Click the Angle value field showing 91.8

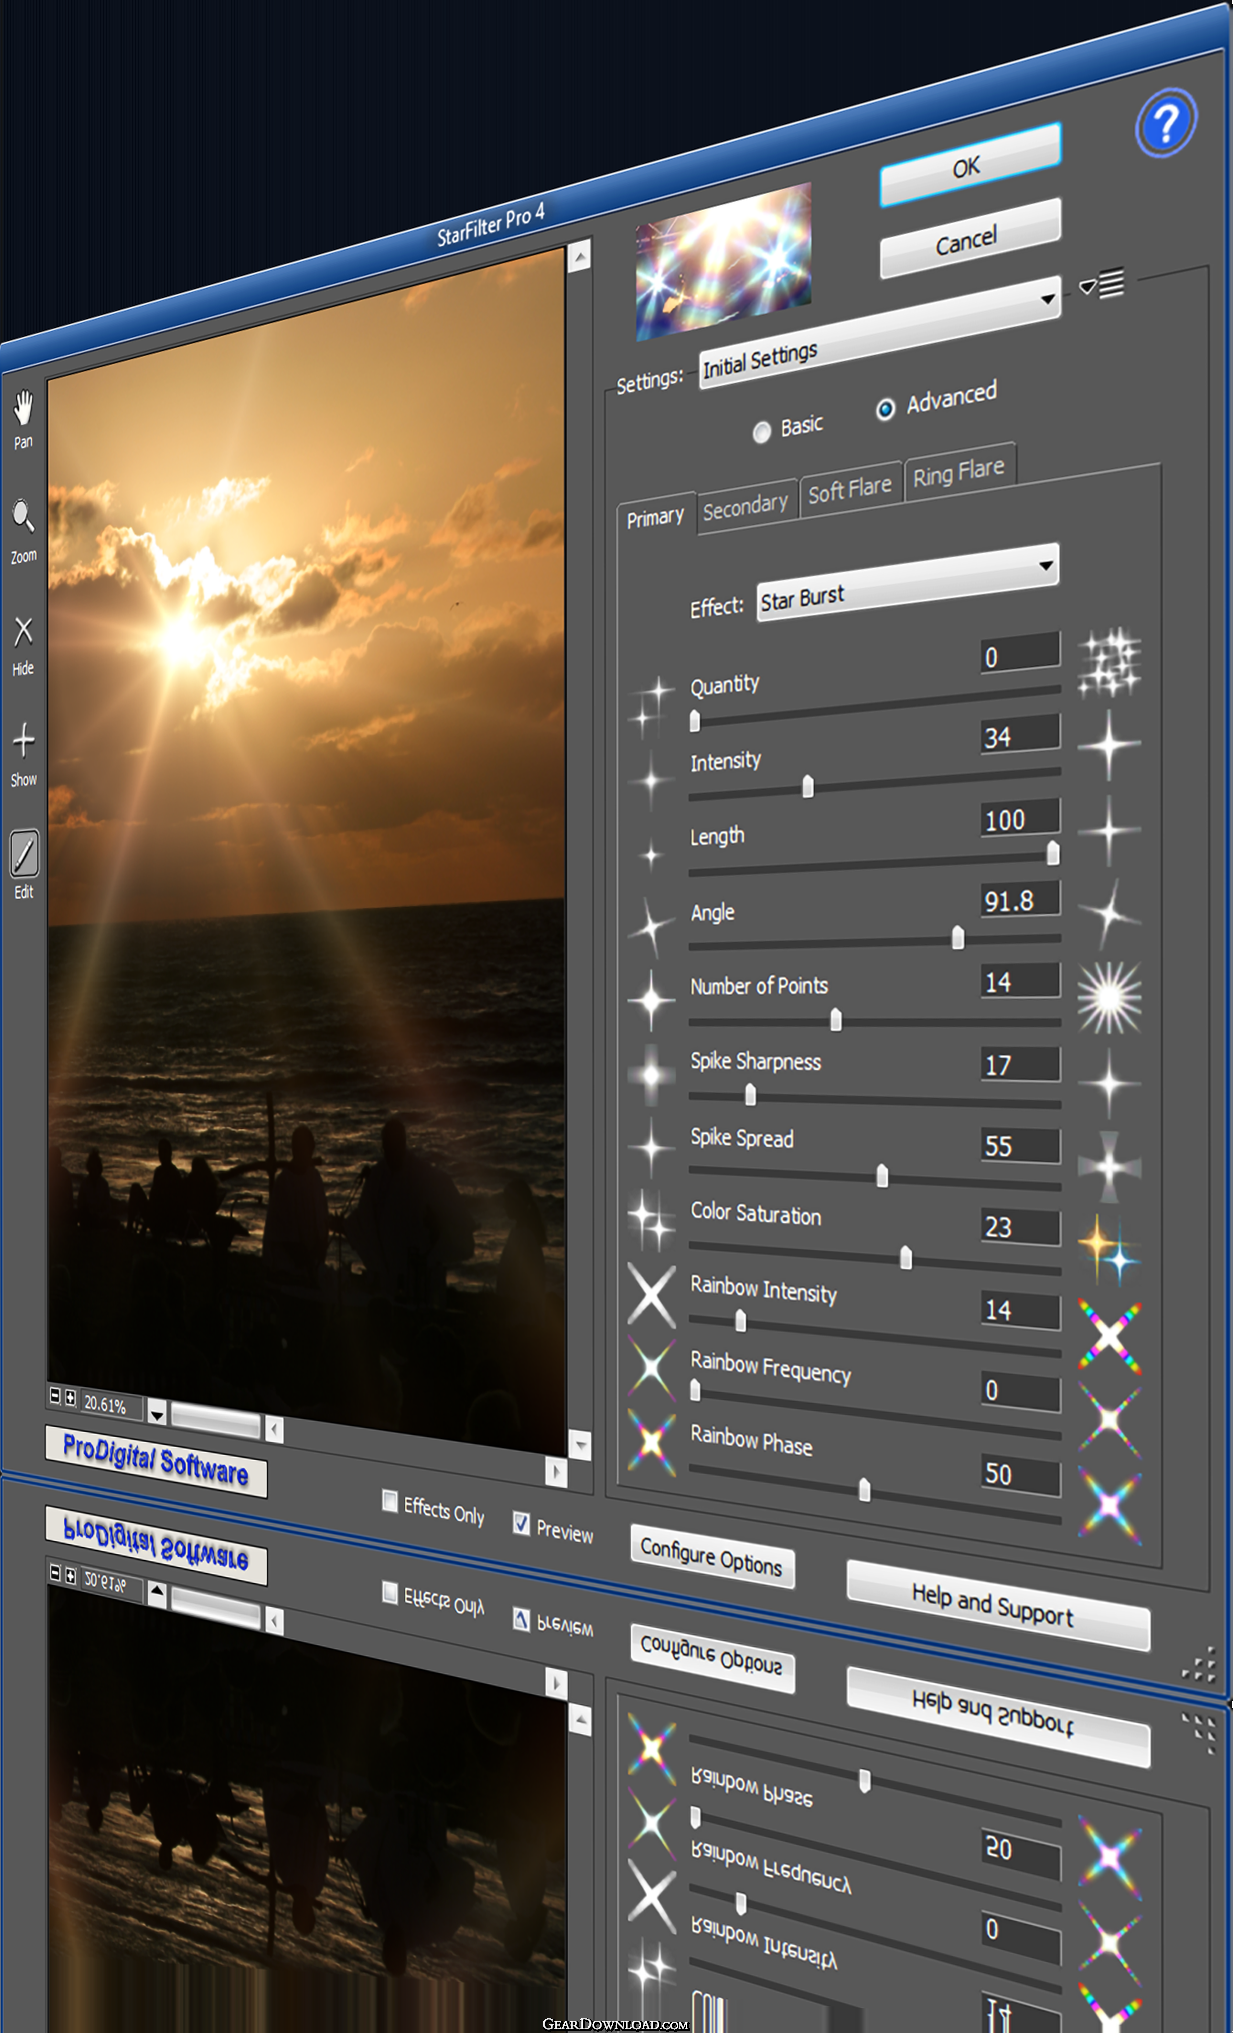click(1020, 899)
